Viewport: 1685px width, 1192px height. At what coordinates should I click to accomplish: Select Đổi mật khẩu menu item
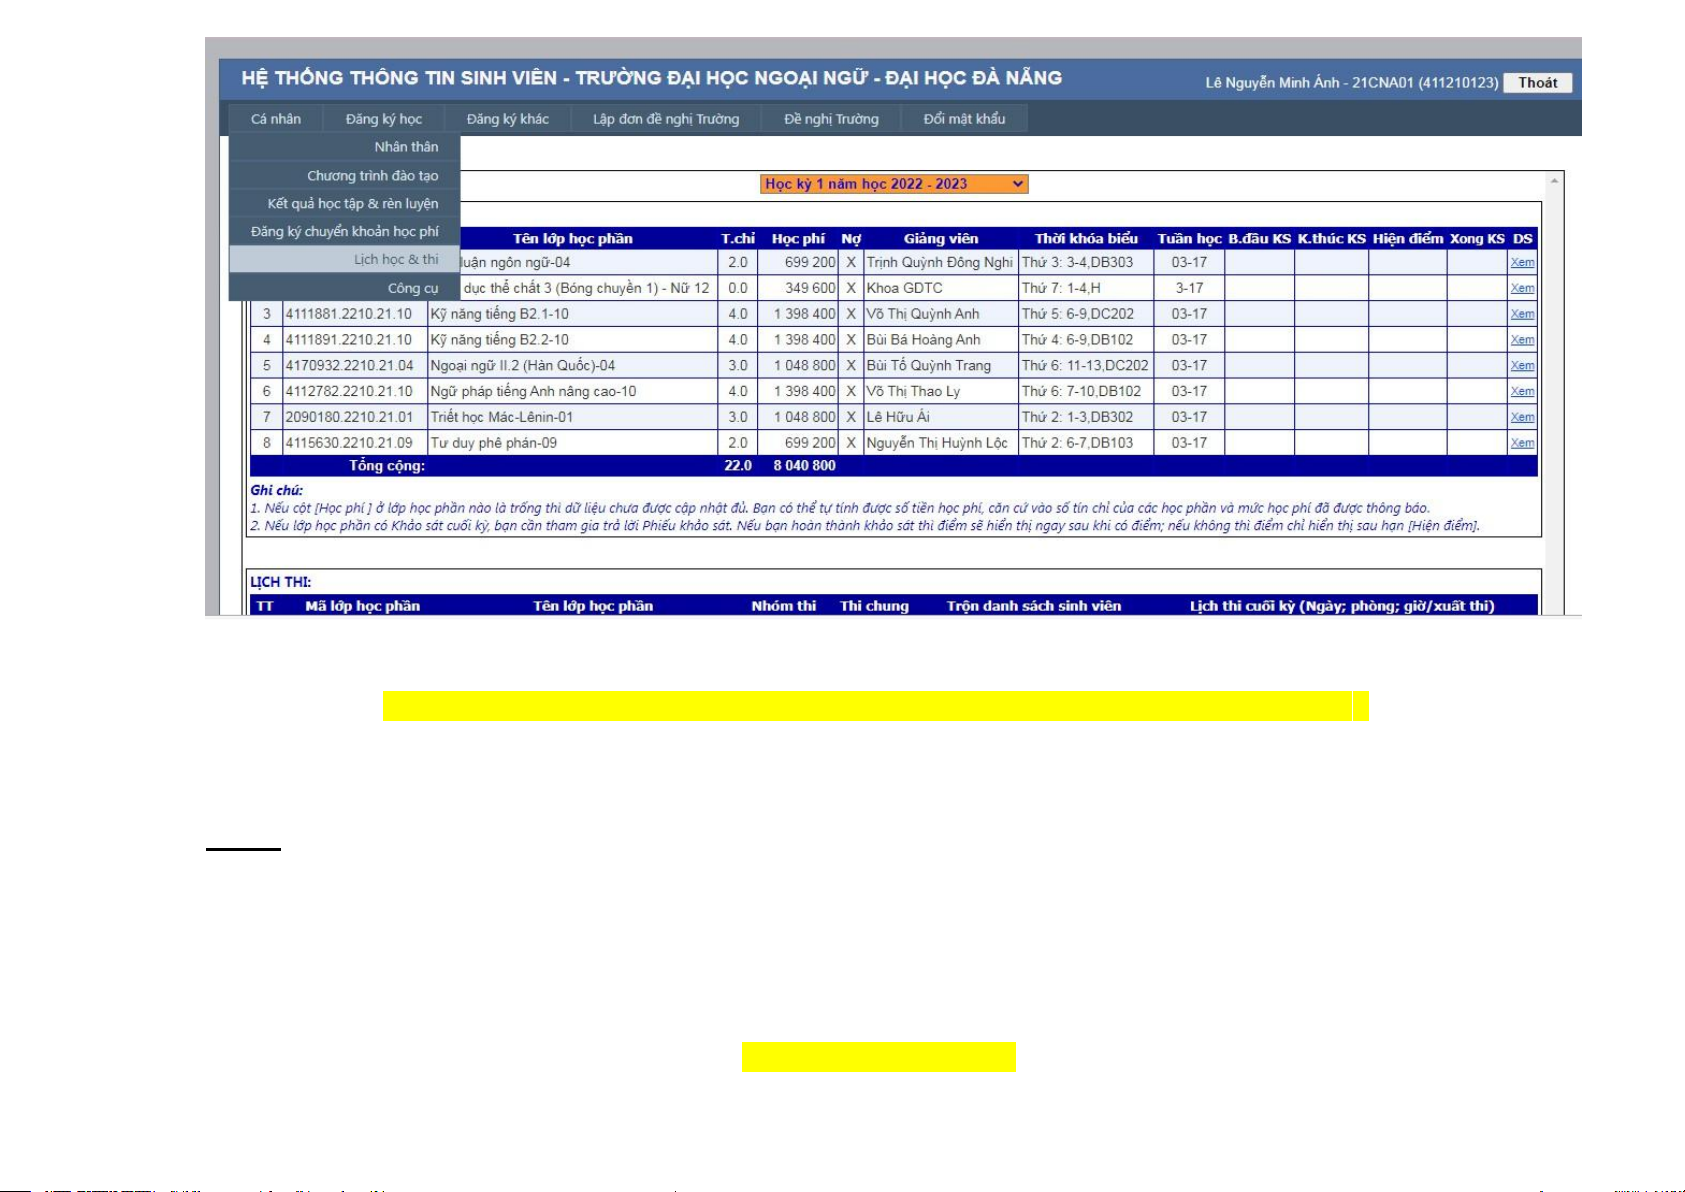point(964,119)
